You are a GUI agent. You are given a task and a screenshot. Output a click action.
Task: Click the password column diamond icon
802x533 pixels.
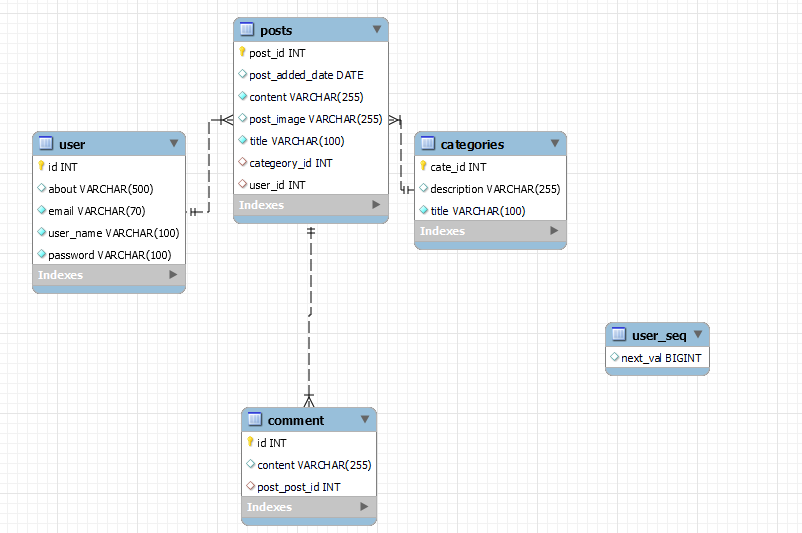click(x=41, y=254)
